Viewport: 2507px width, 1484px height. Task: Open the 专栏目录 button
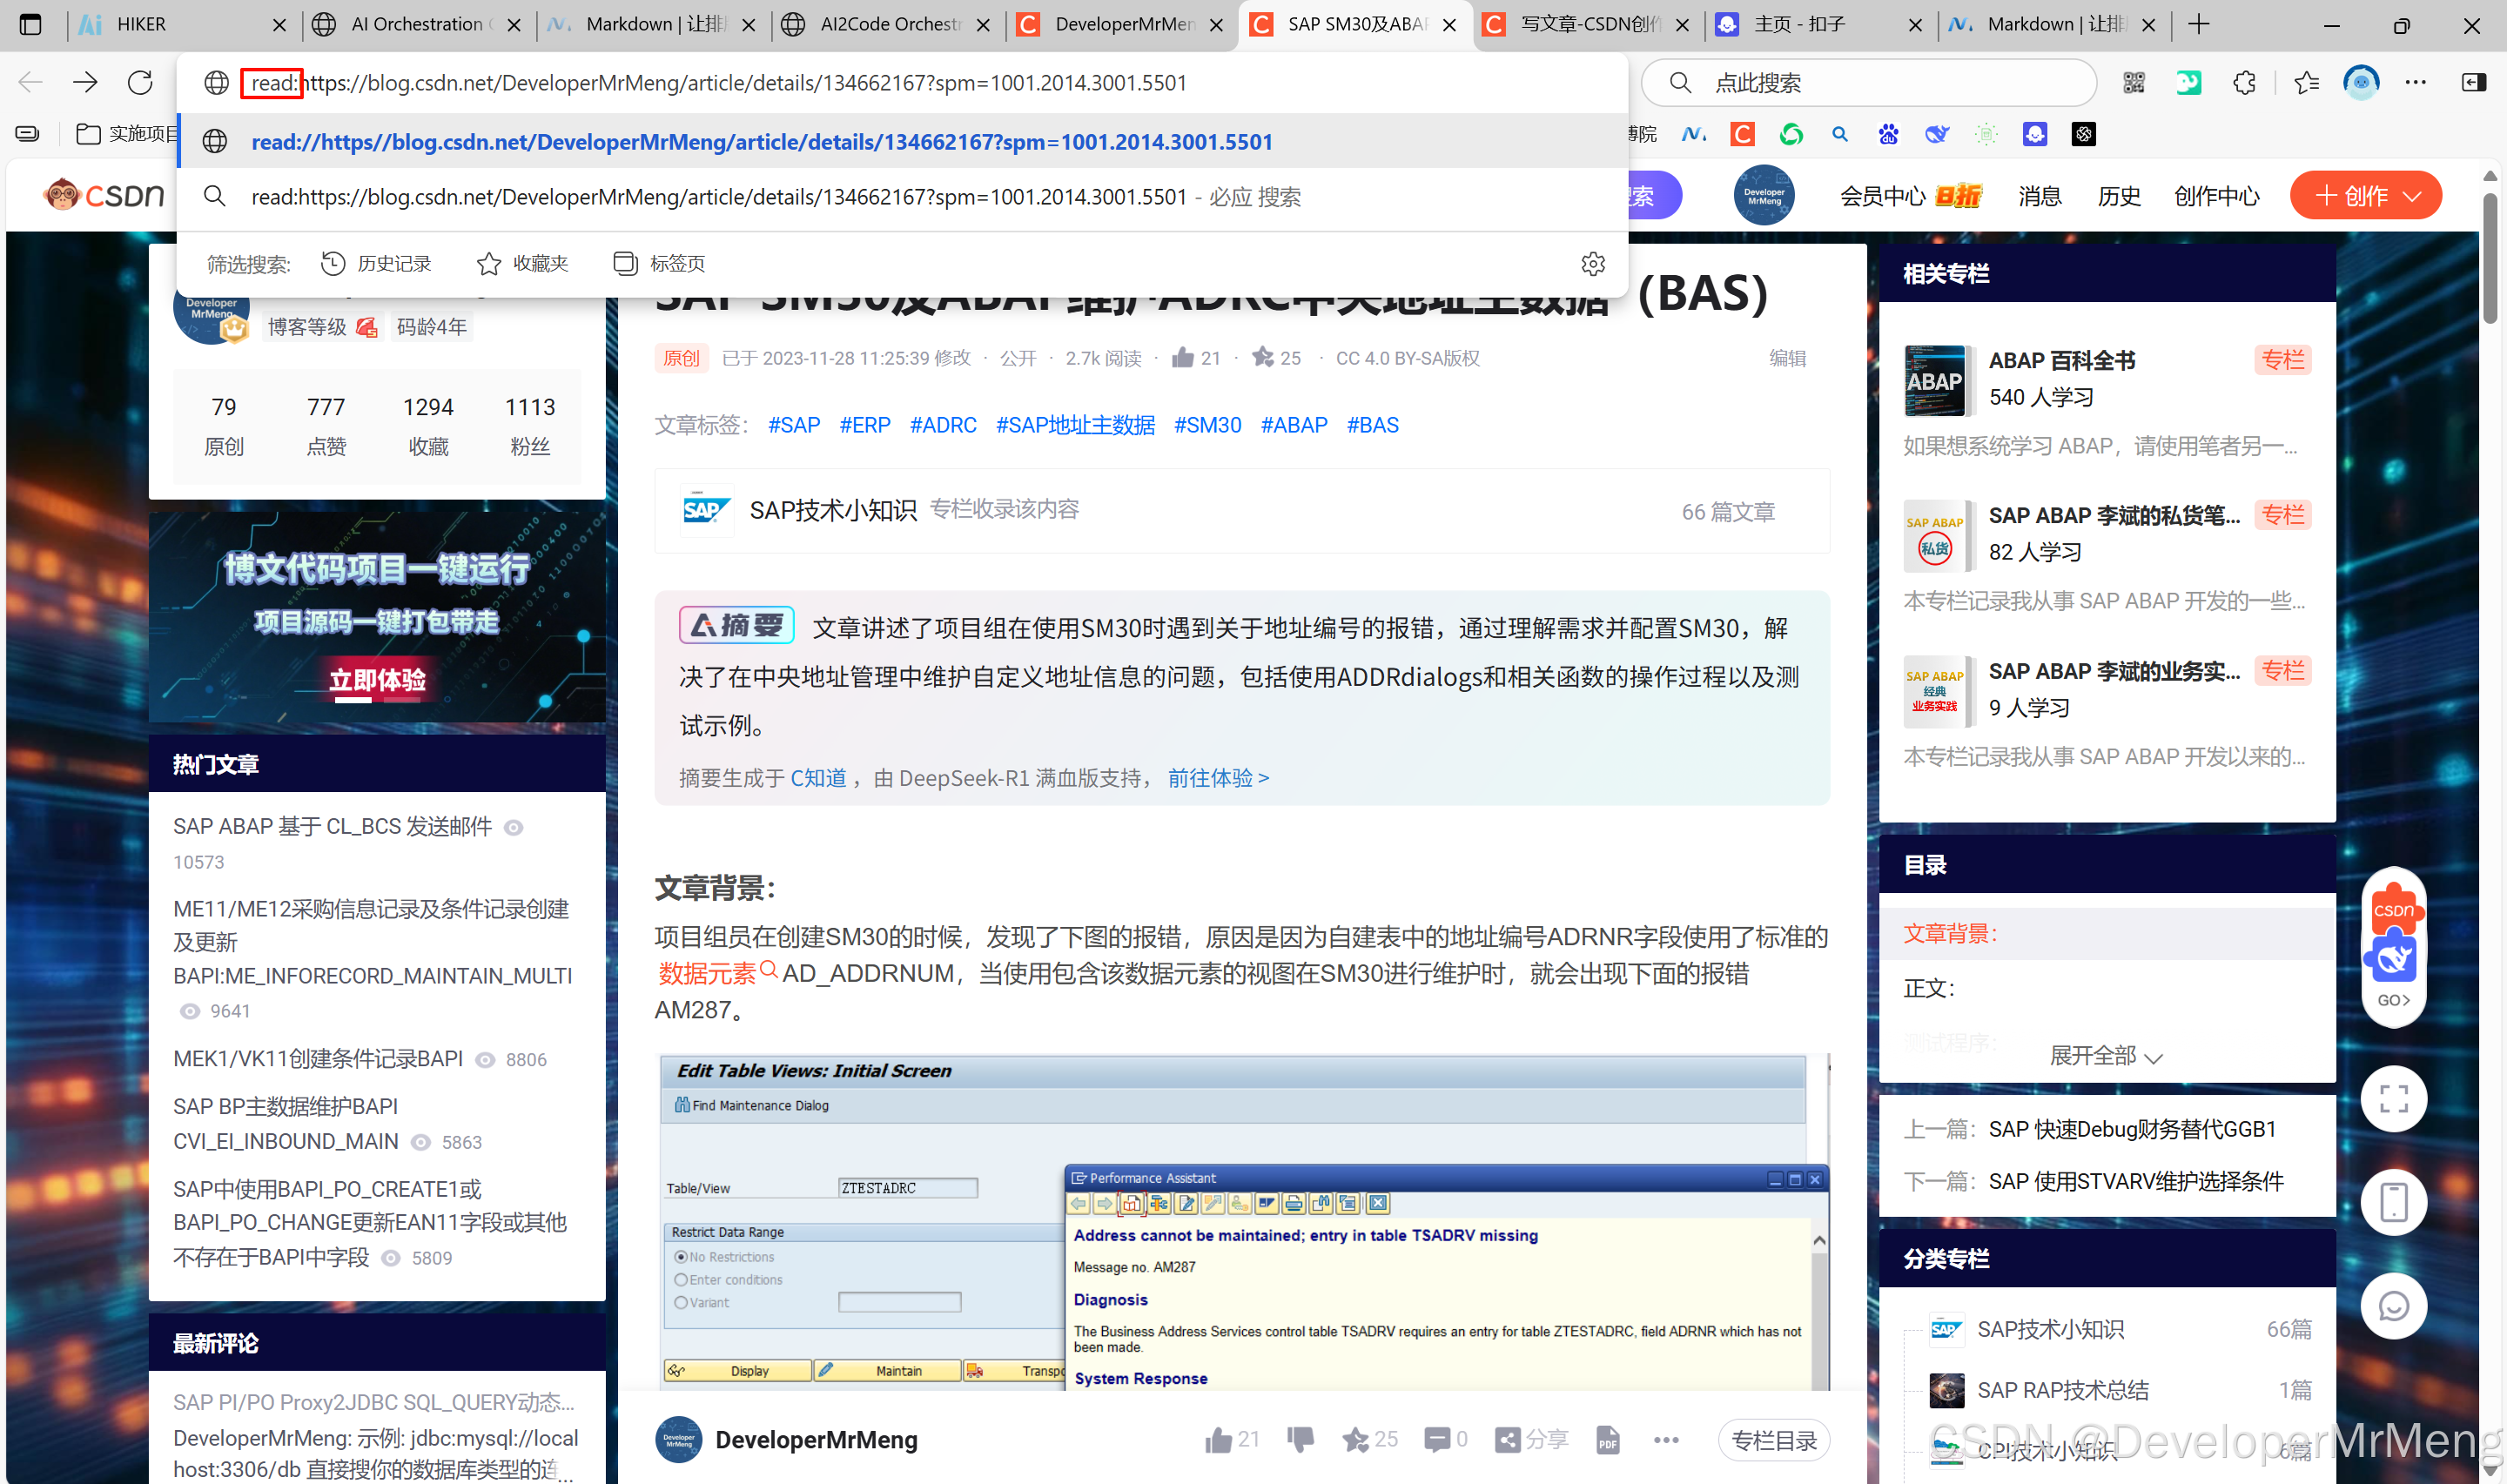coord(1773,1440)
